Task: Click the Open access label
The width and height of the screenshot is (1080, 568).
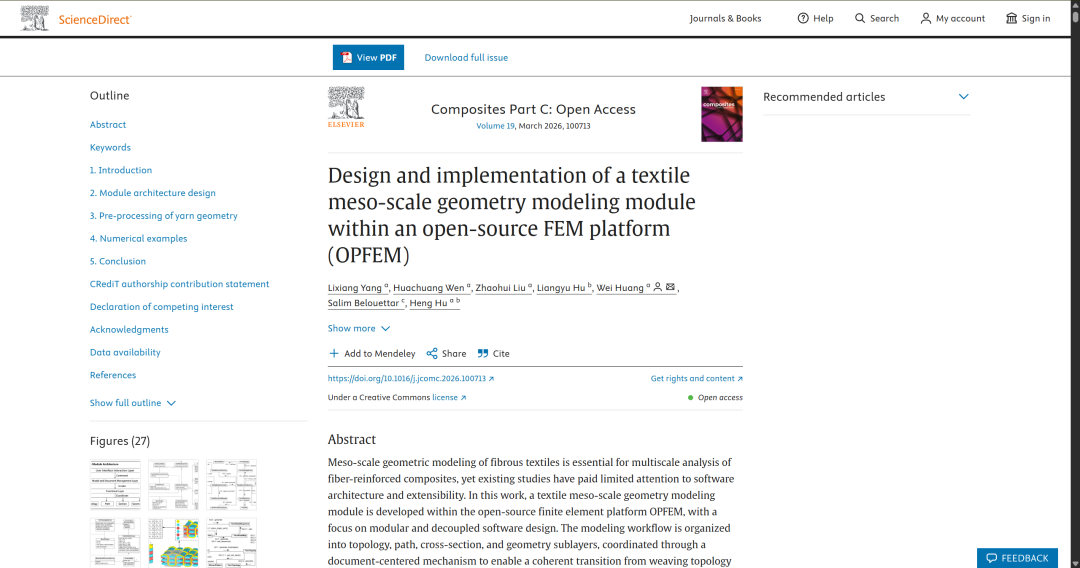Action: pos(720,397)
